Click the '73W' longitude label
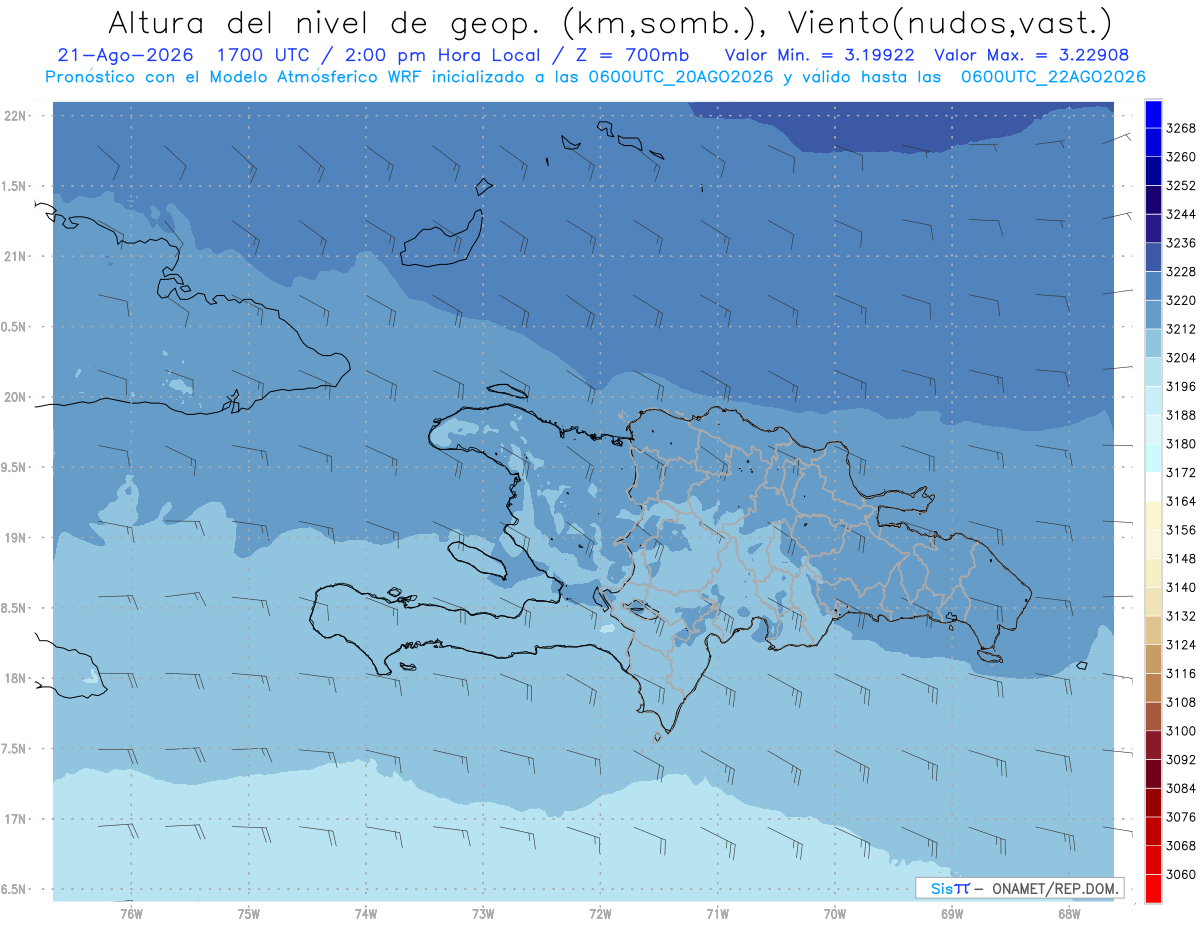 tap(483, 913)
